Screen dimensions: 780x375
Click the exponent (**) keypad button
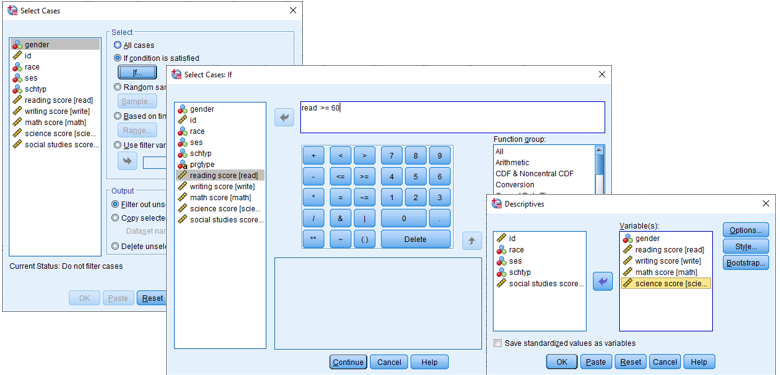[x=313, y=239]
